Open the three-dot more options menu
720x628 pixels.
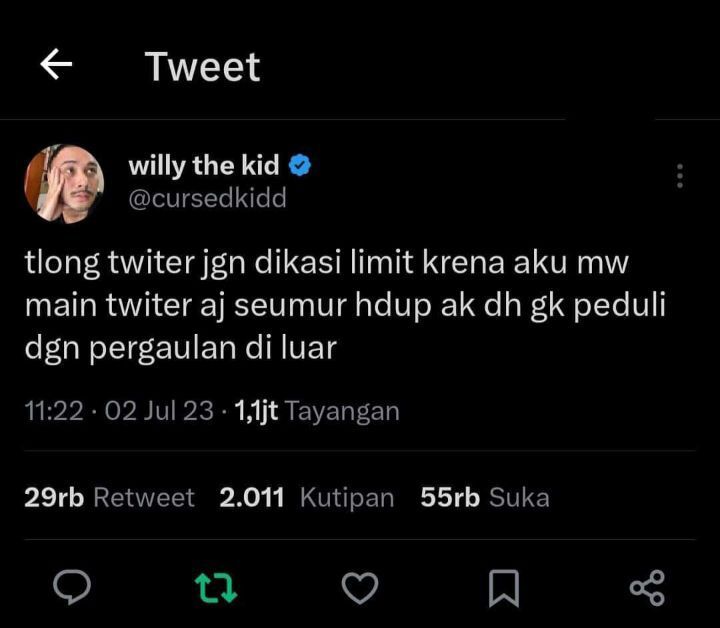pos(680,176)
